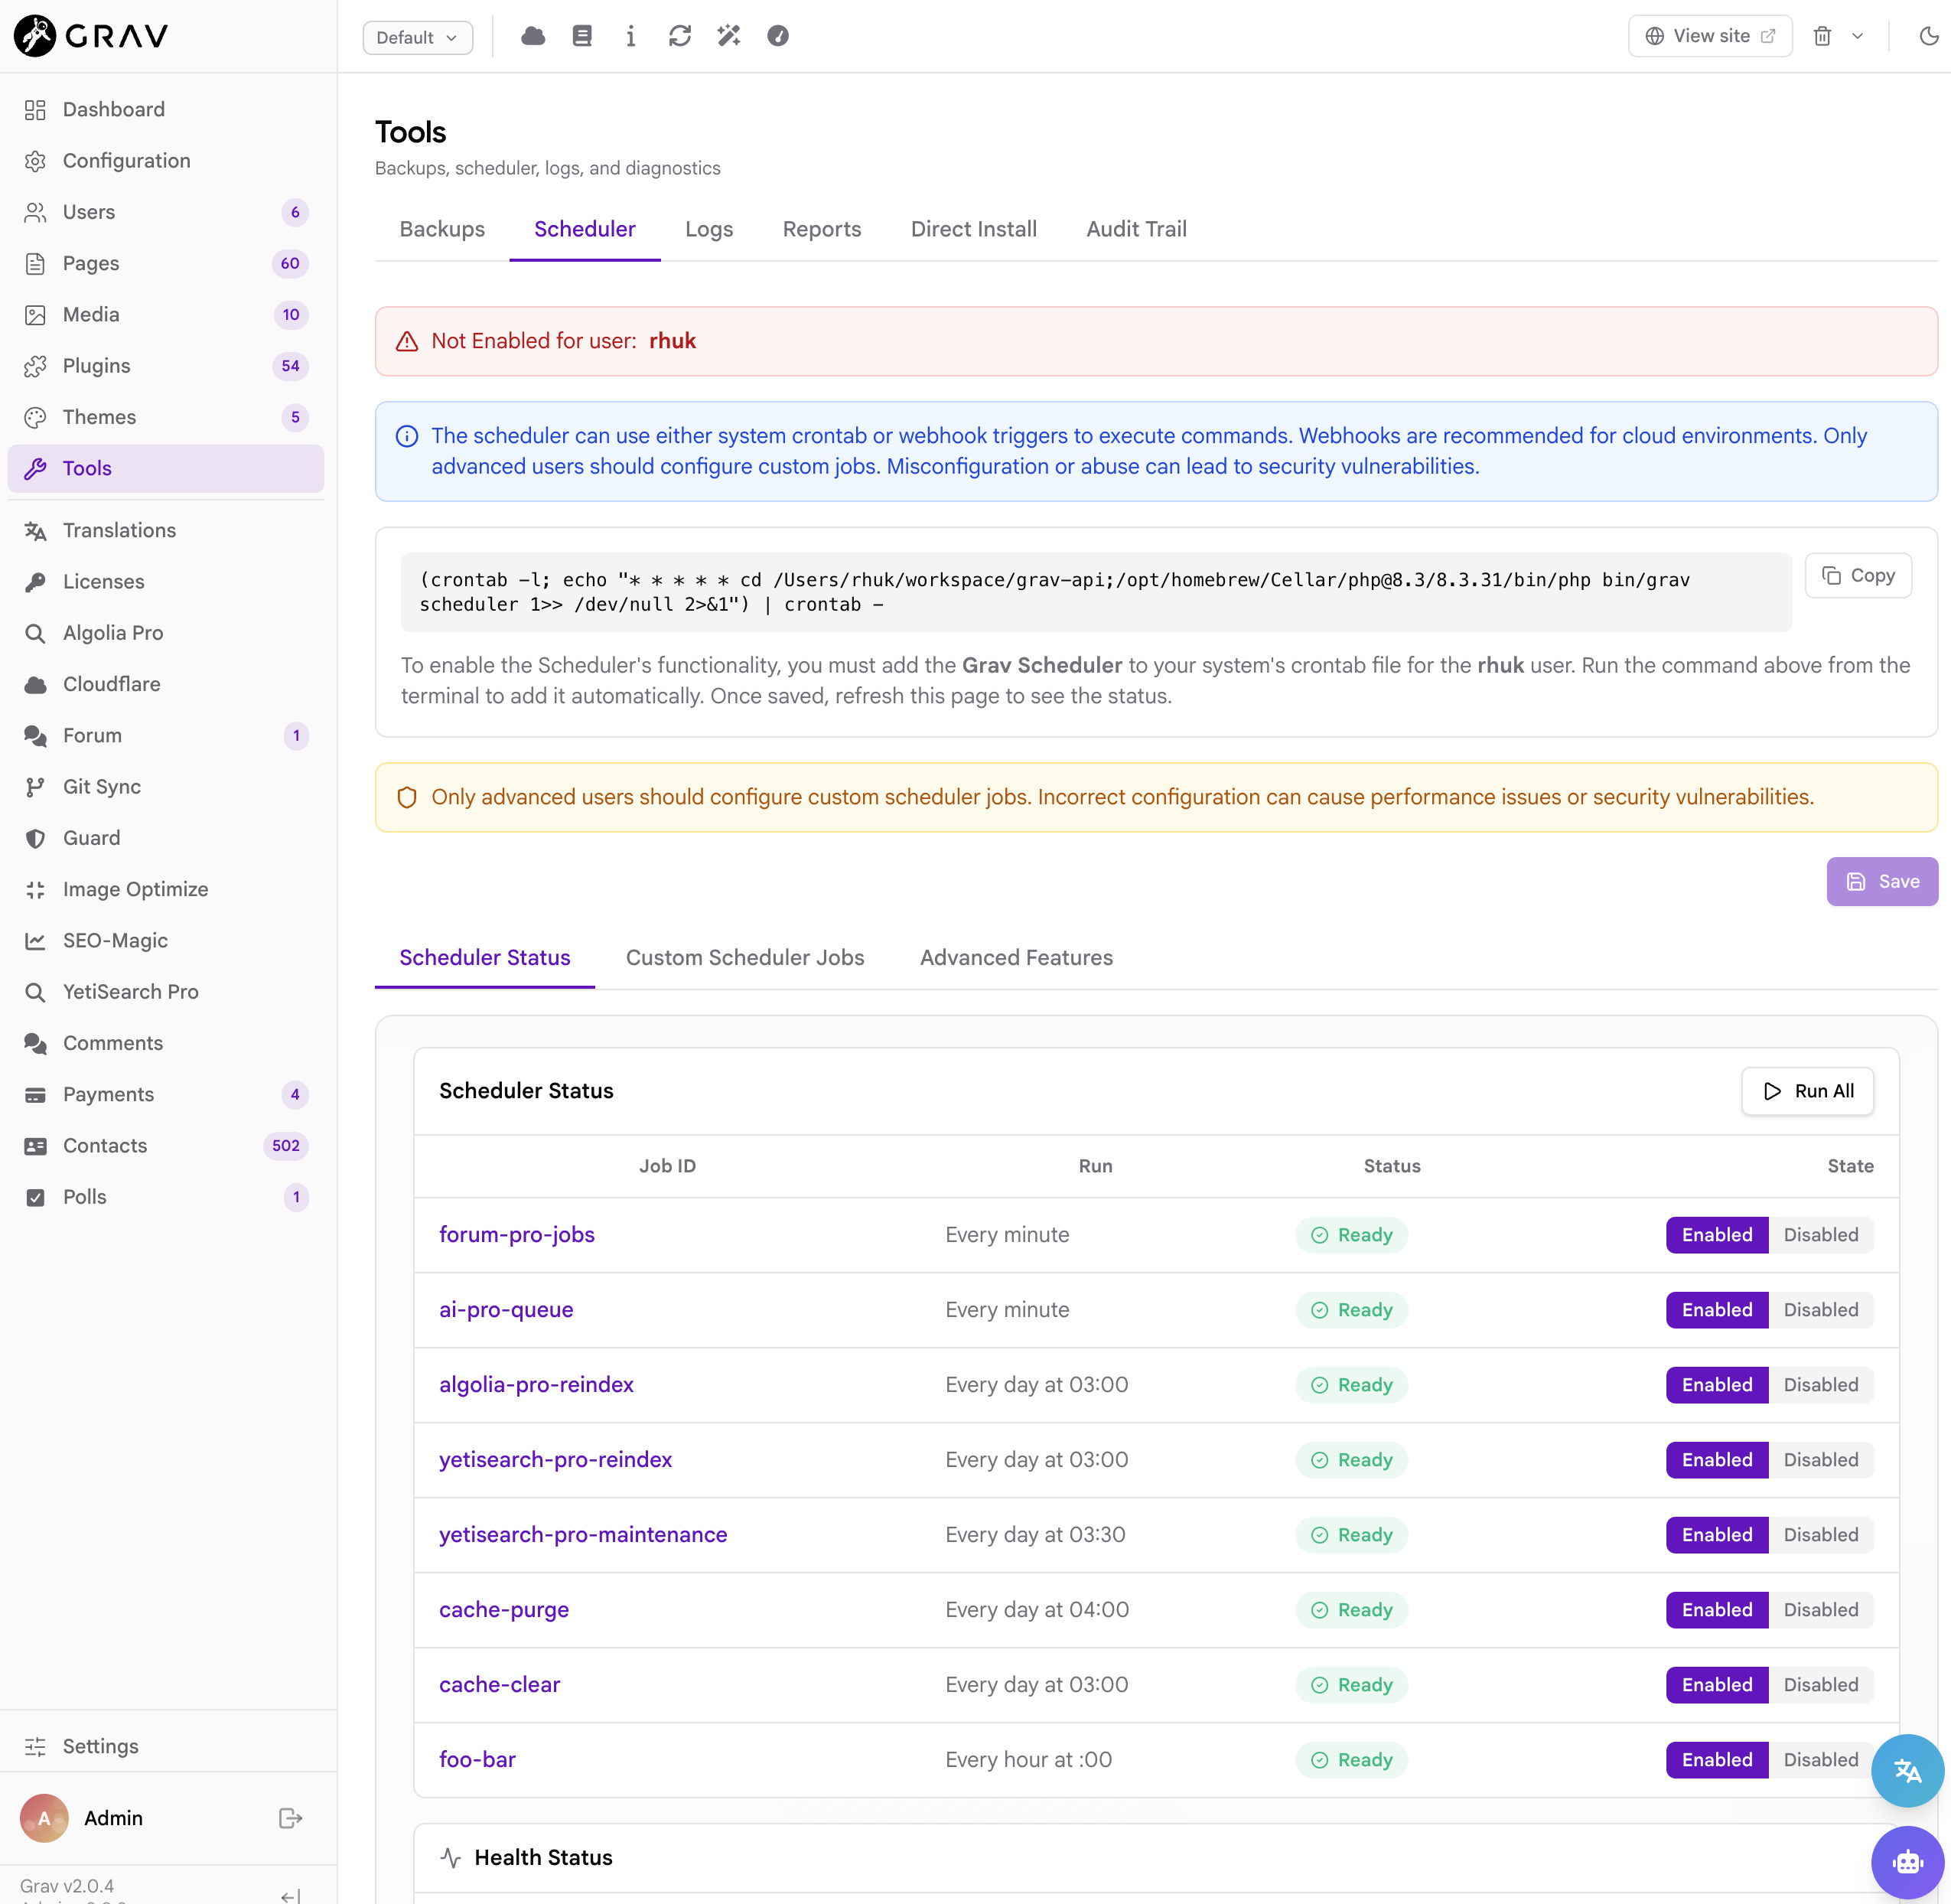Open Translations in the sidebar
Screen dimensions: 1951x1904
tap(166, 530)
